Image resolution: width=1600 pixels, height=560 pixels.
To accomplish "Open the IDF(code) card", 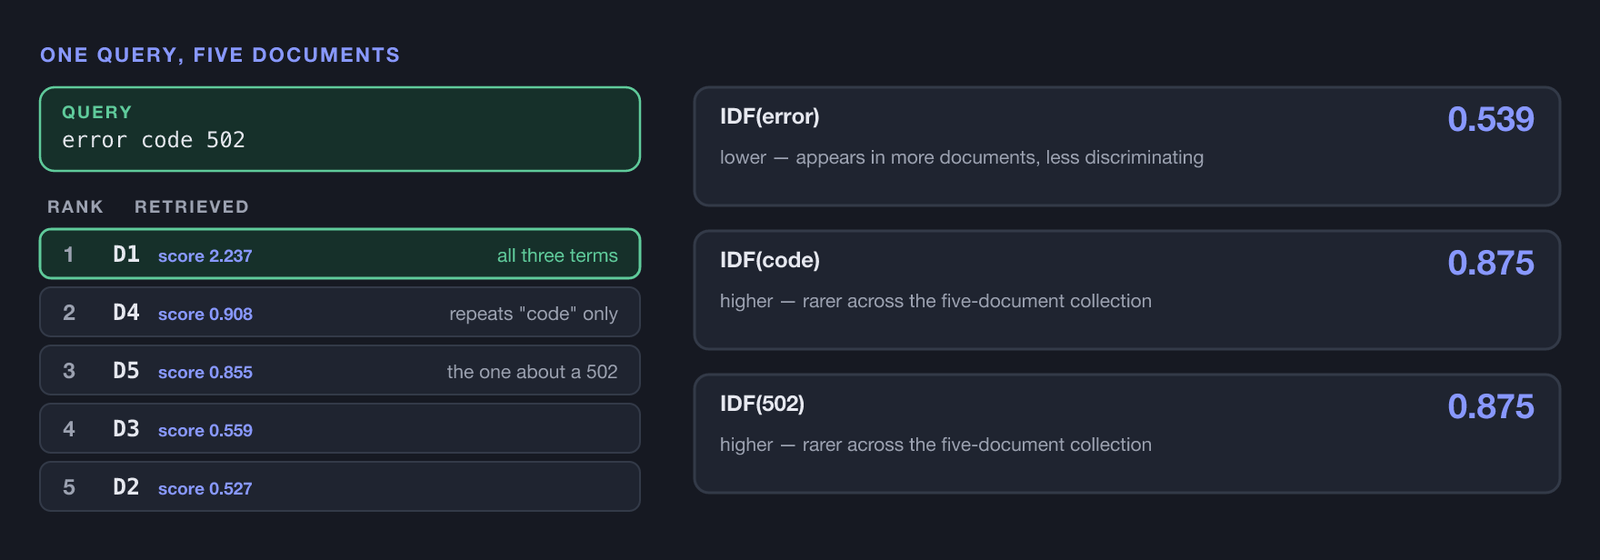I will pyautogui.click(x=1127, y=290).
